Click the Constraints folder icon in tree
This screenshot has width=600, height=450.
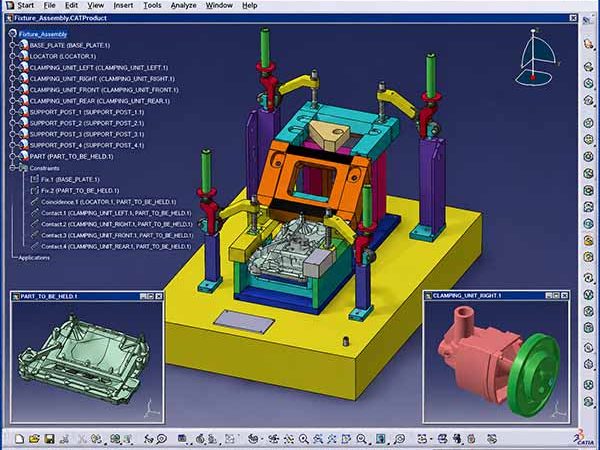(24, 168)
